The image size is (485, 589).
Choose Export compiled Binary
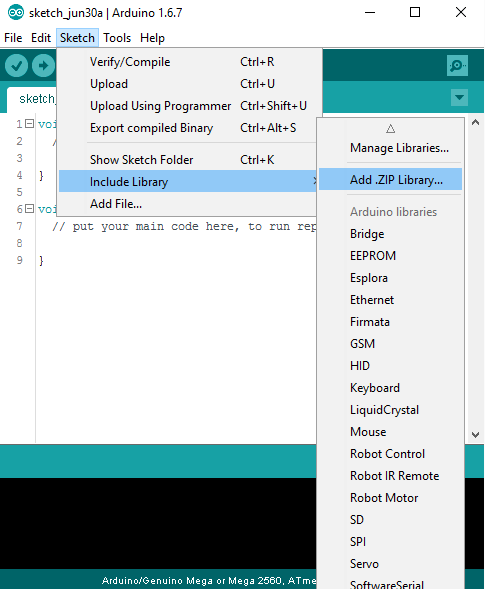click(187, 128)
